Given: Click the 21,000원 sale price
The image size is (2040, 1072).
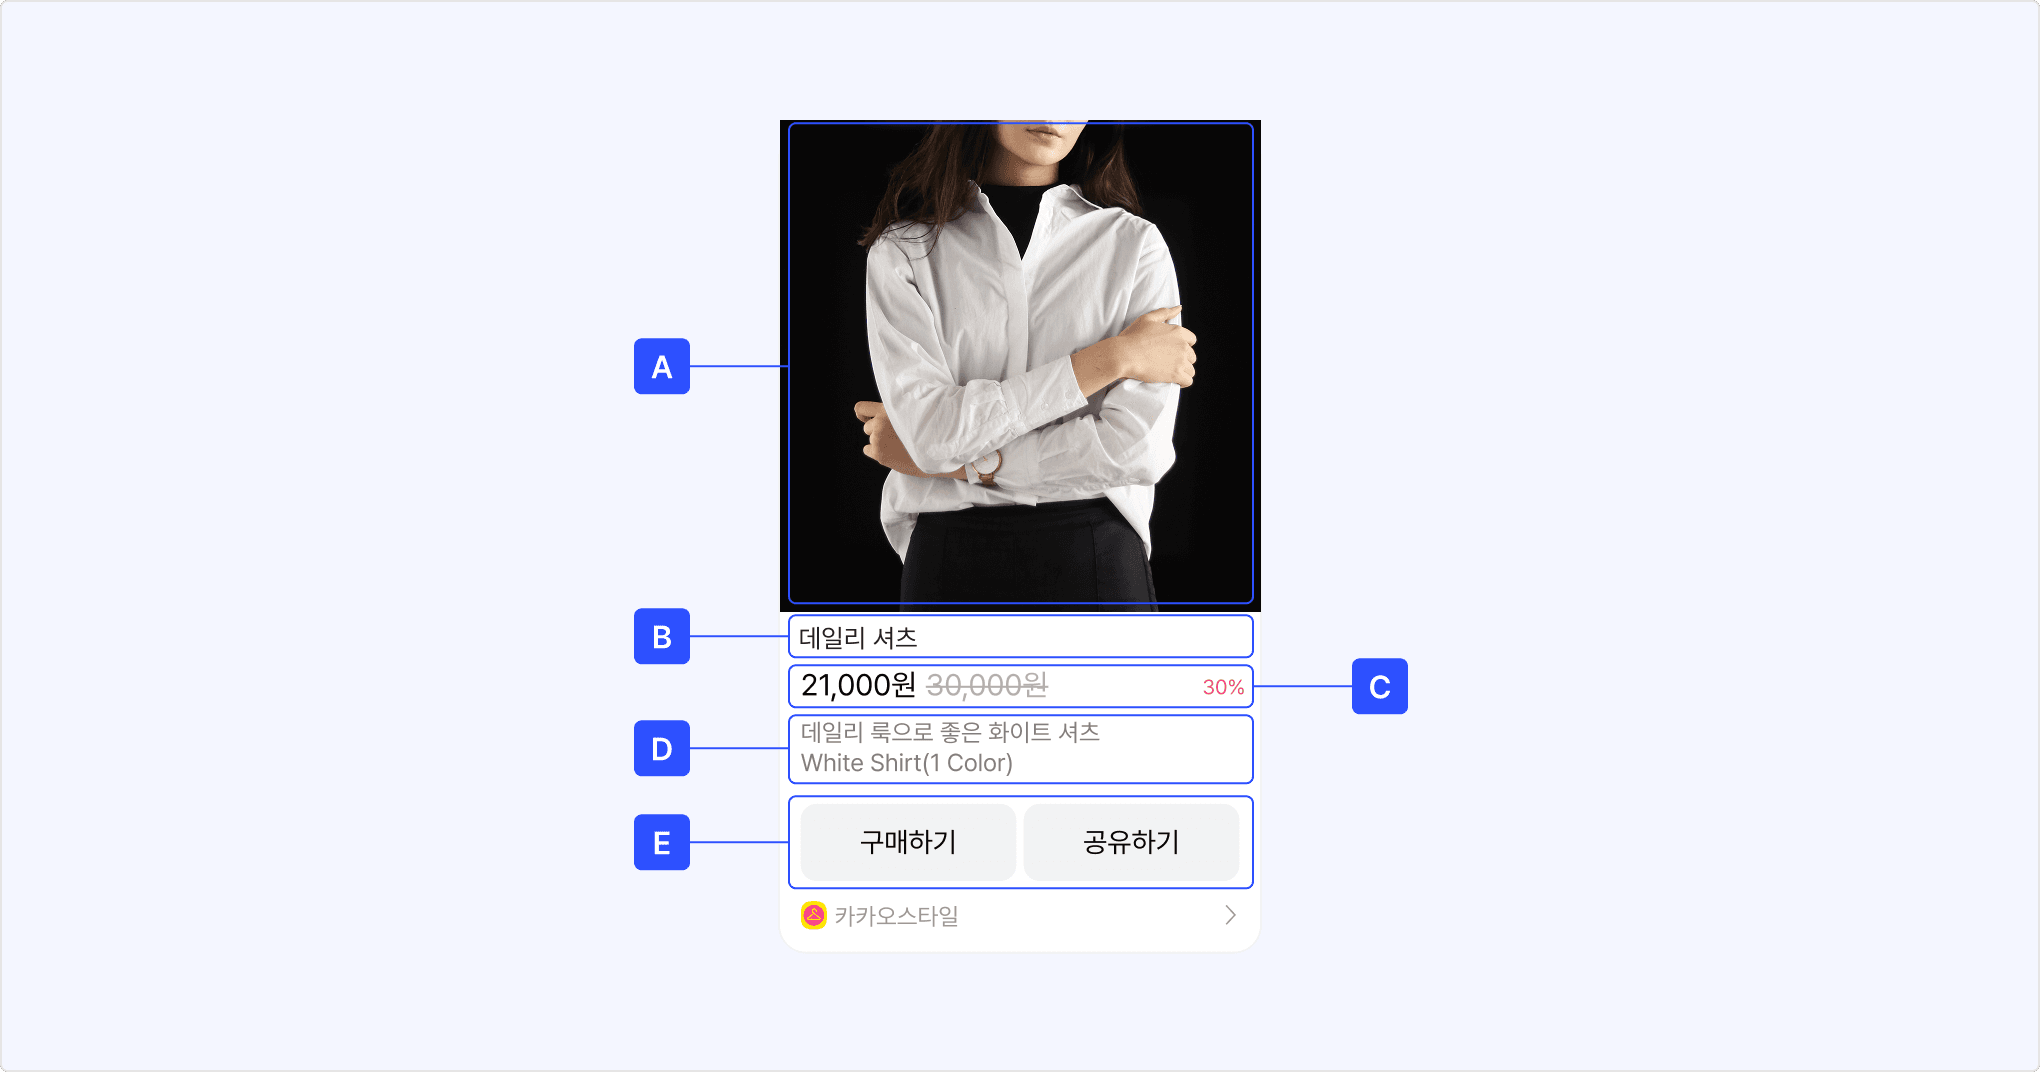Looking at the screenshot, I should (x=858, y=685).
